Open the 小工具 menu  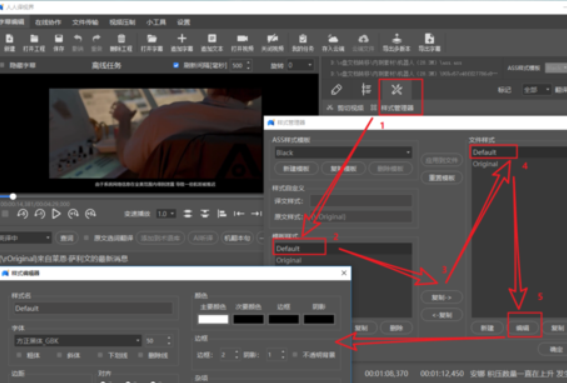tap(156, 22)
